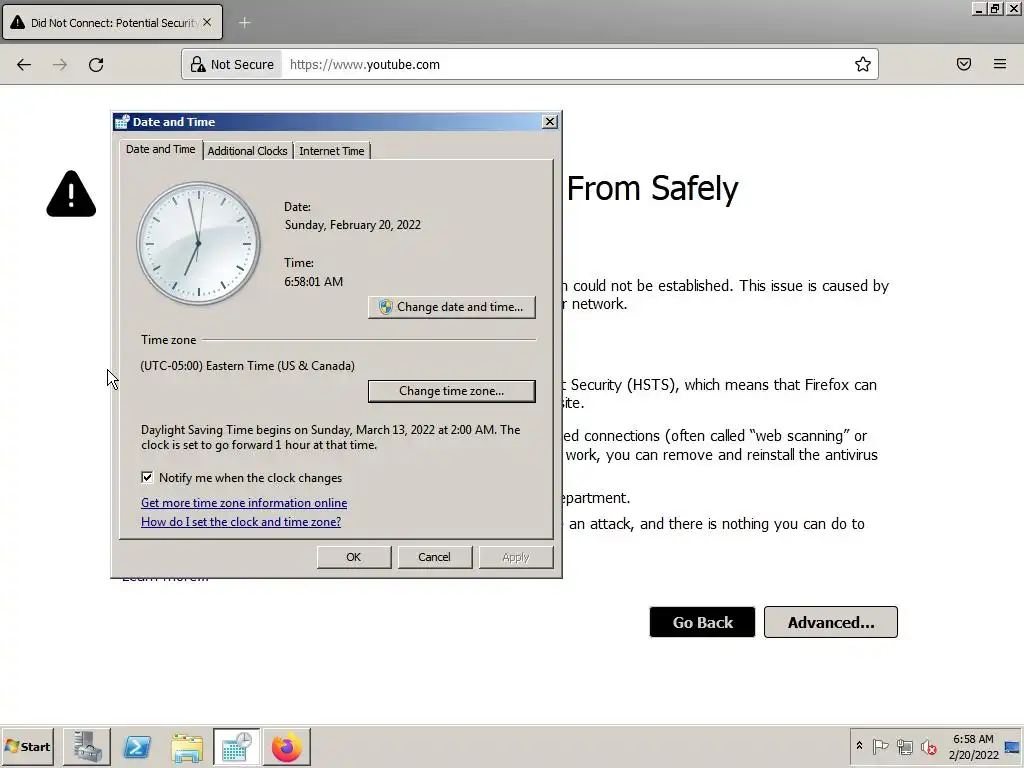Click the time value 6:58:01 AM
This screenshot has width=1024, height=768.
(x=313, y=281)
